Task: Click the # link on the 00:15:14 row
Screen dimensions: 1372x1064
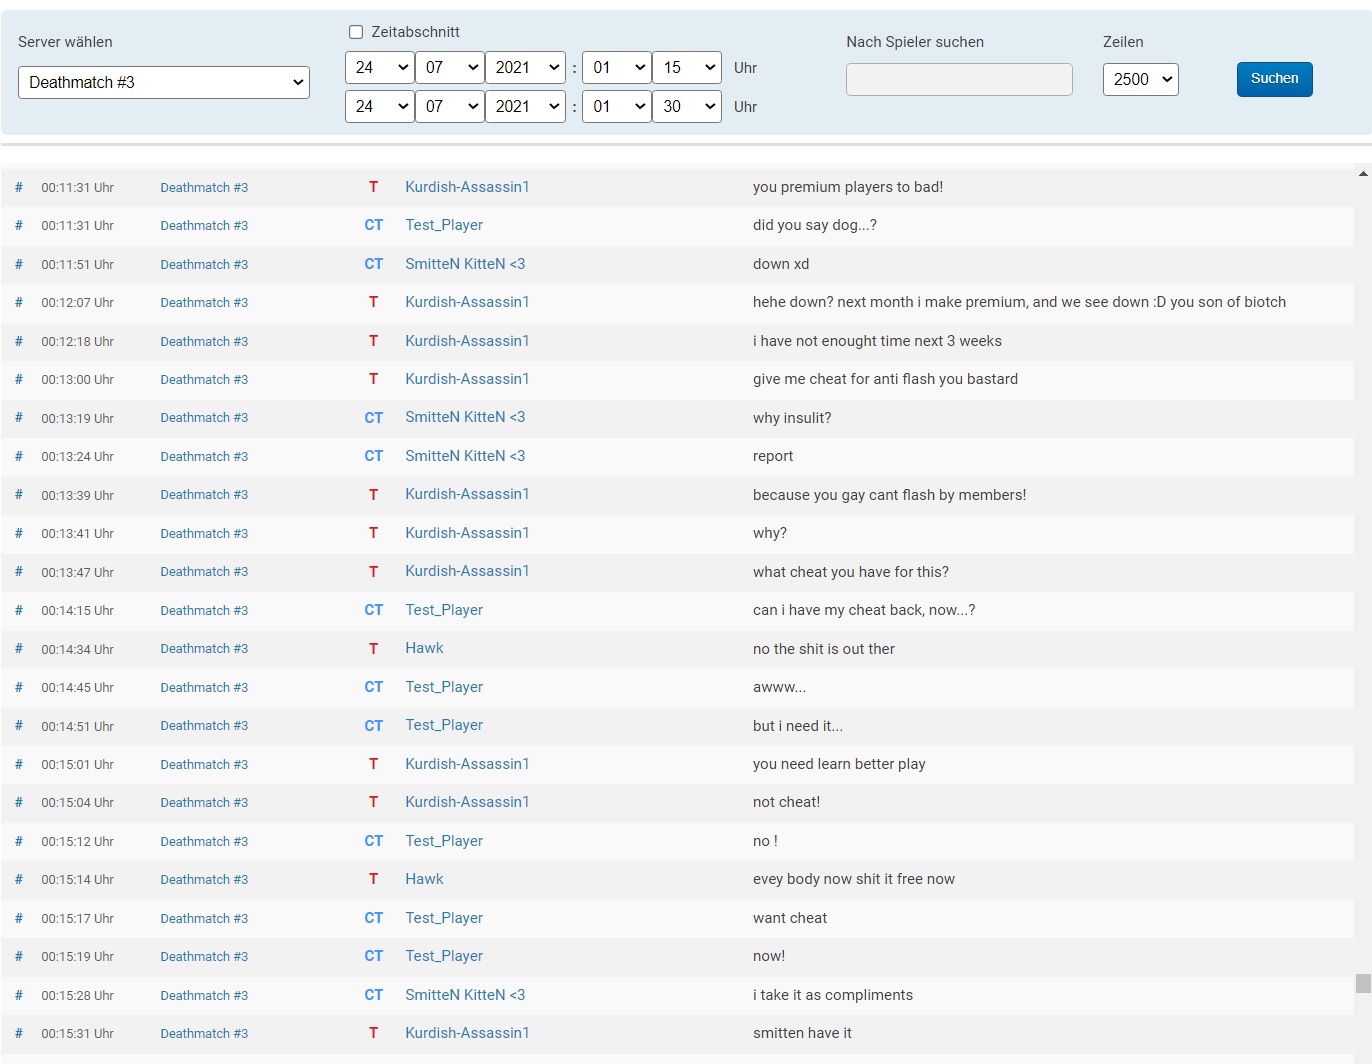Action: pyautogui.click(x=18, y=879)
